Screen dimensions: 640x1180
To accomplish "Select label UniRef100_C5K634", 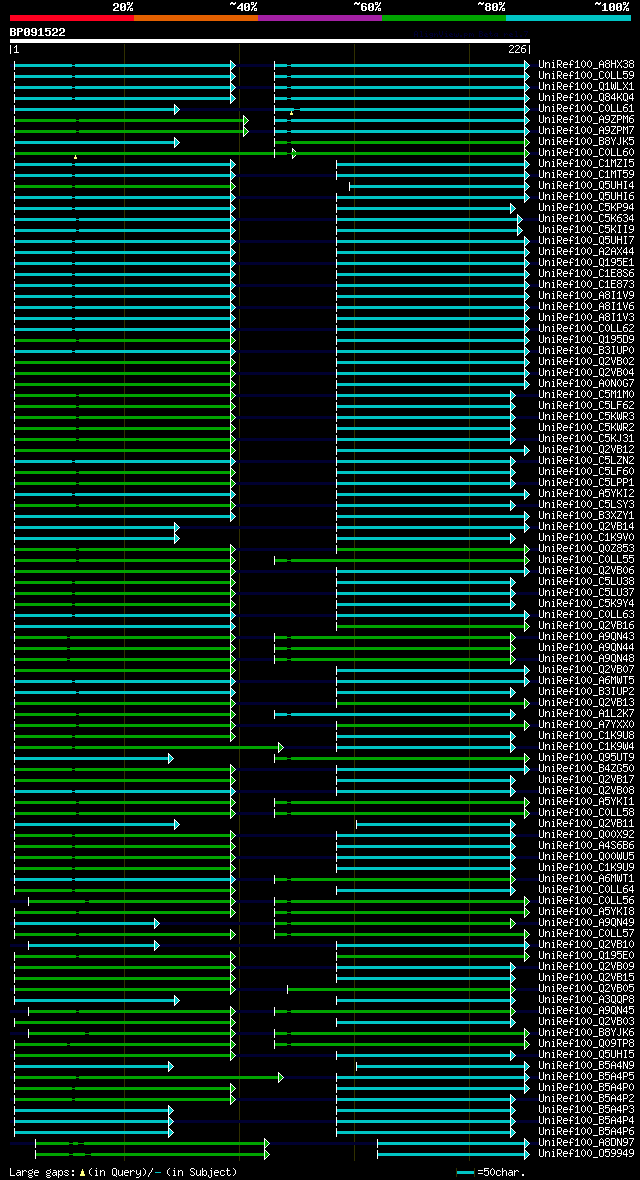I will point(587,218).
